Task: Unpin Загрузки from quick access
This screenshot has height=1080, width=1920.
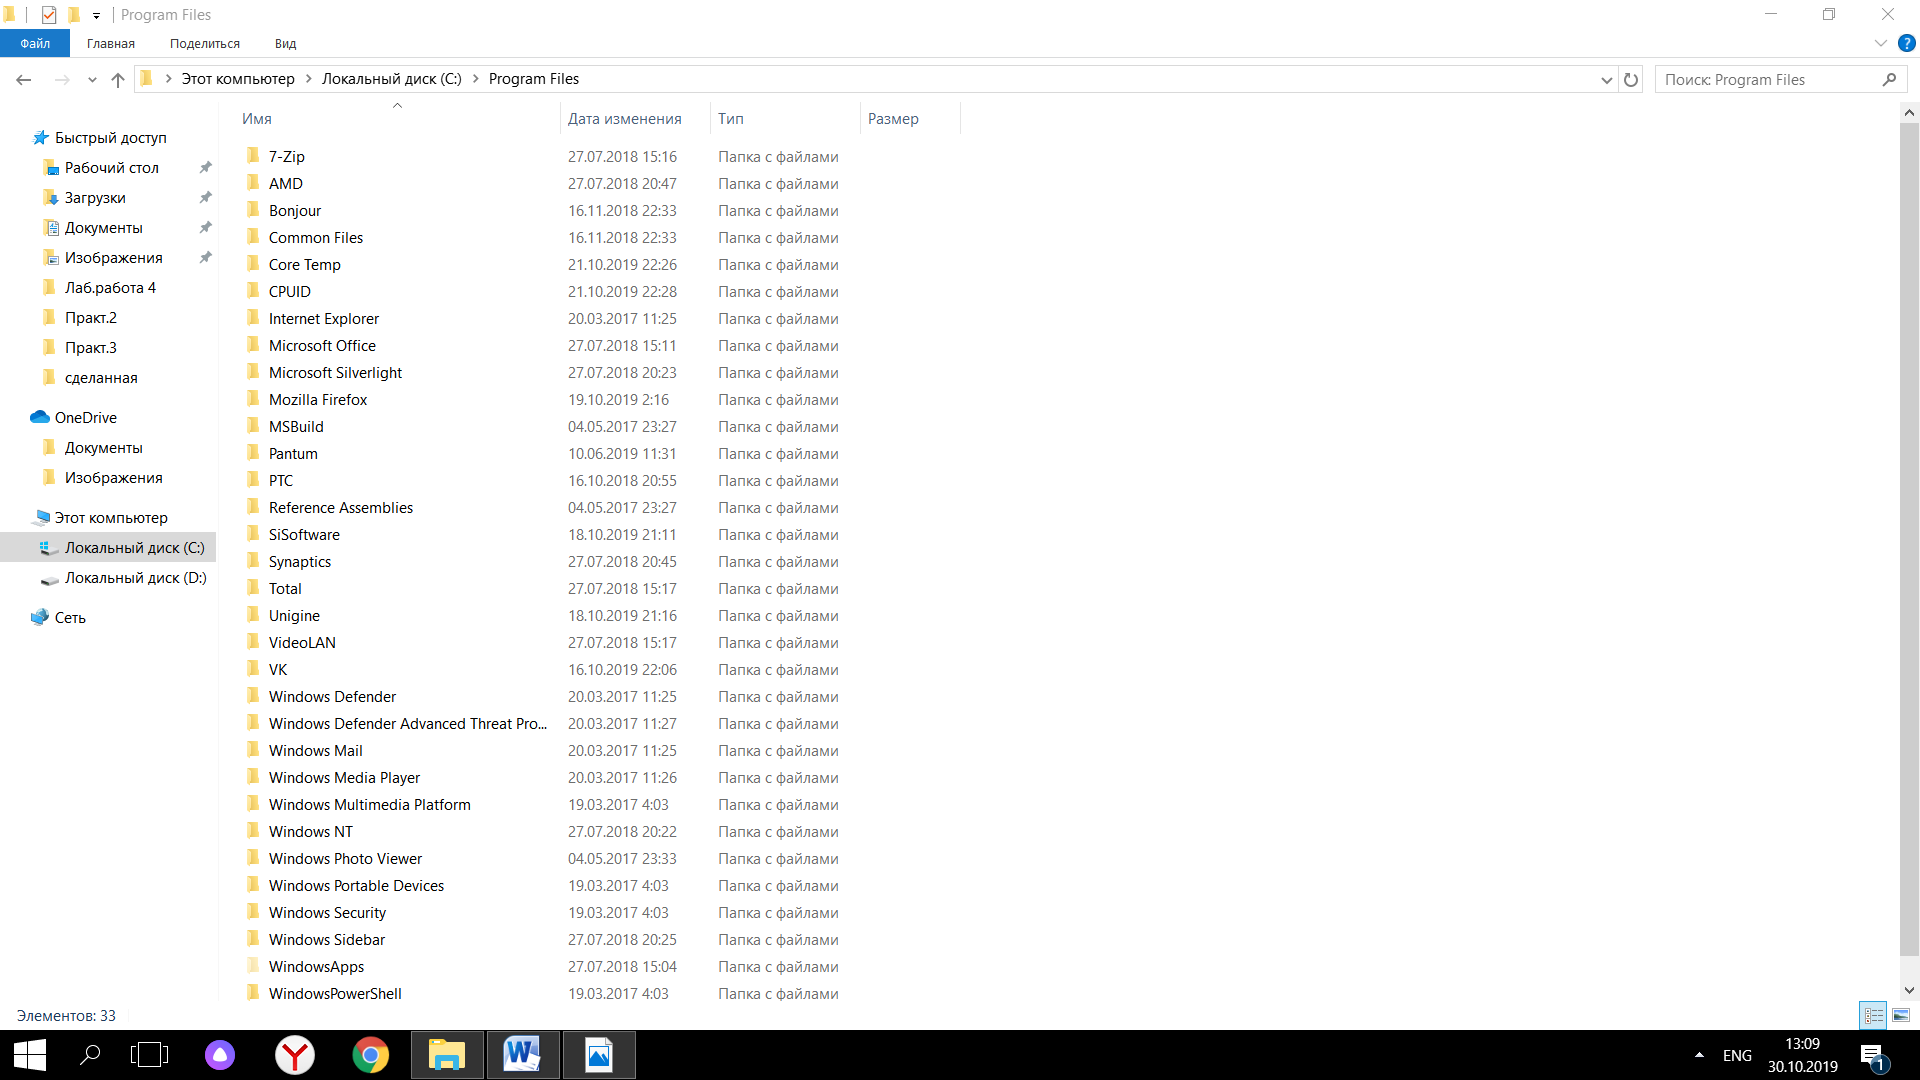Action: coord(205,197)
